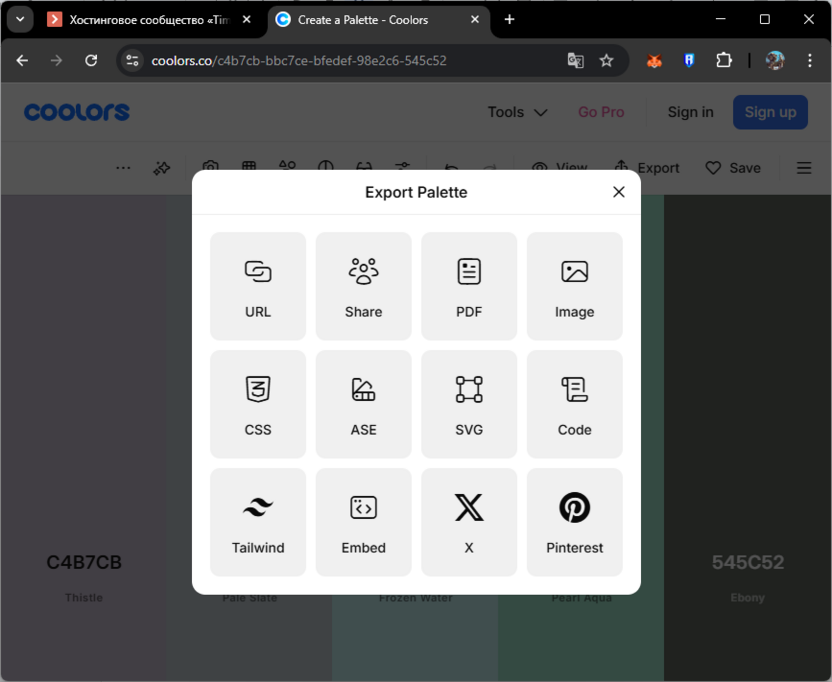Select the Tailwind export option
Screen dimensions: 832x682
click(258, 522)
